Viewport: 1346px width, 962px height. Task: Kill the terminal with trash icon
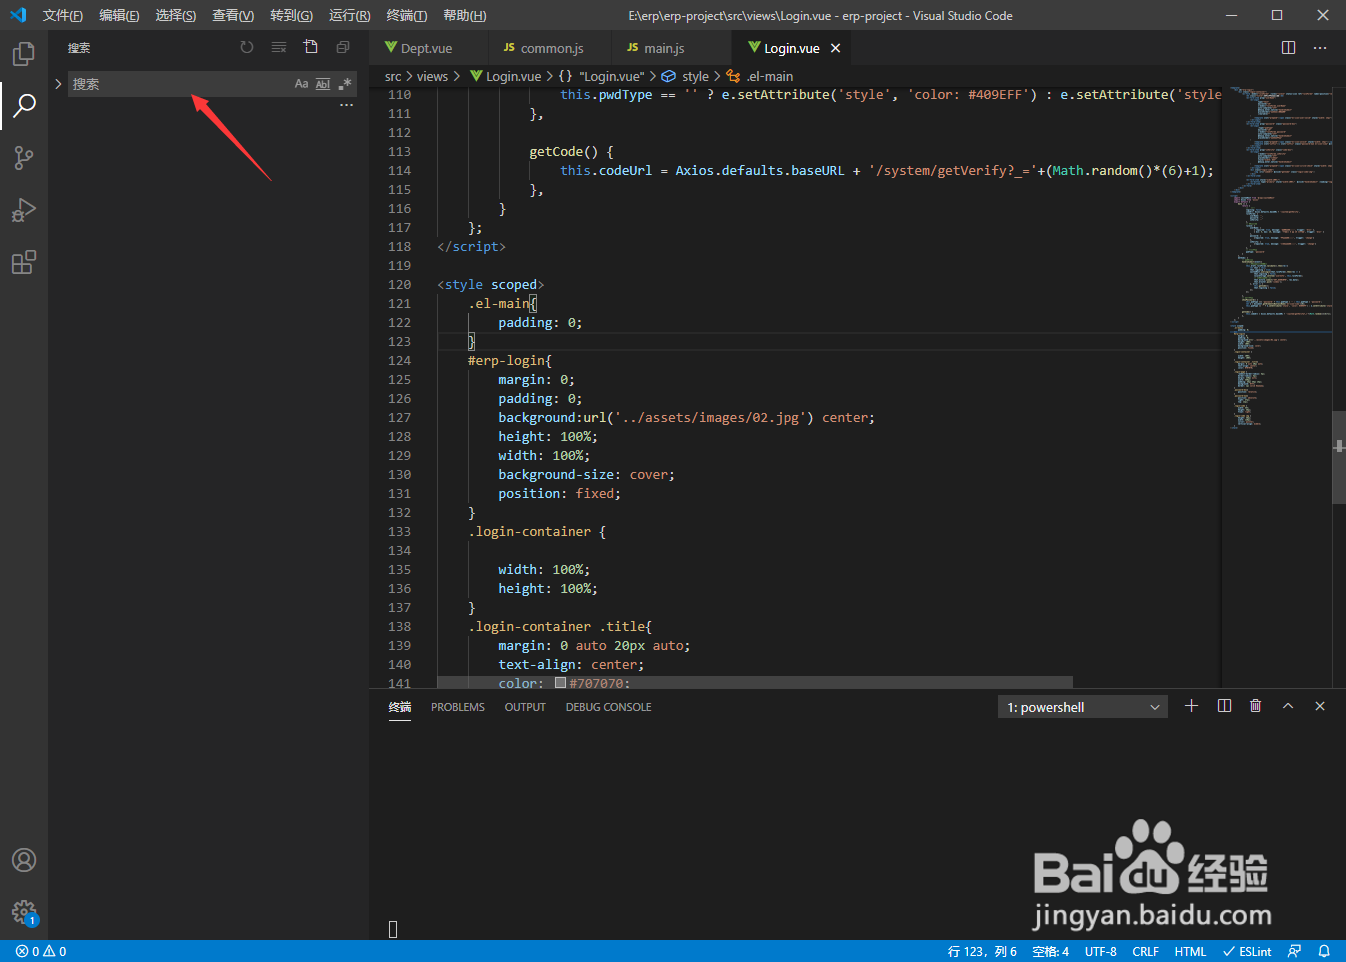point(1256,706)
